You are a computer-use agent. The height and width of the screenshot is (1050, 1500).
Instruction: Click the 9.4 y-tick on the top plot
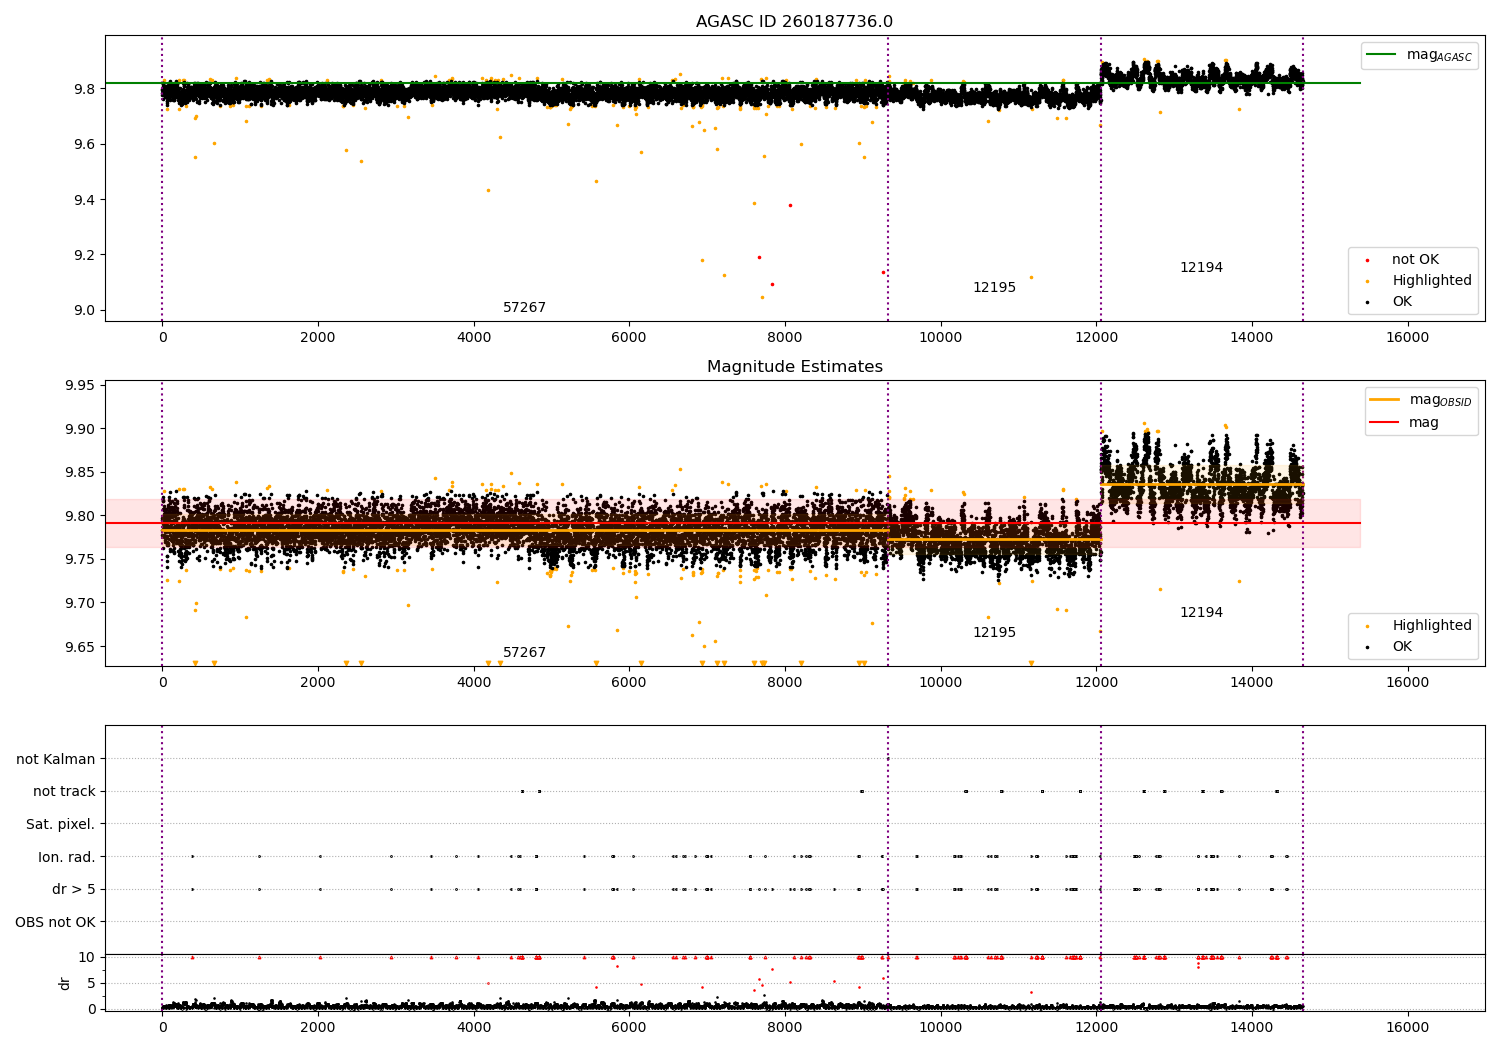(x=85, y=200)
